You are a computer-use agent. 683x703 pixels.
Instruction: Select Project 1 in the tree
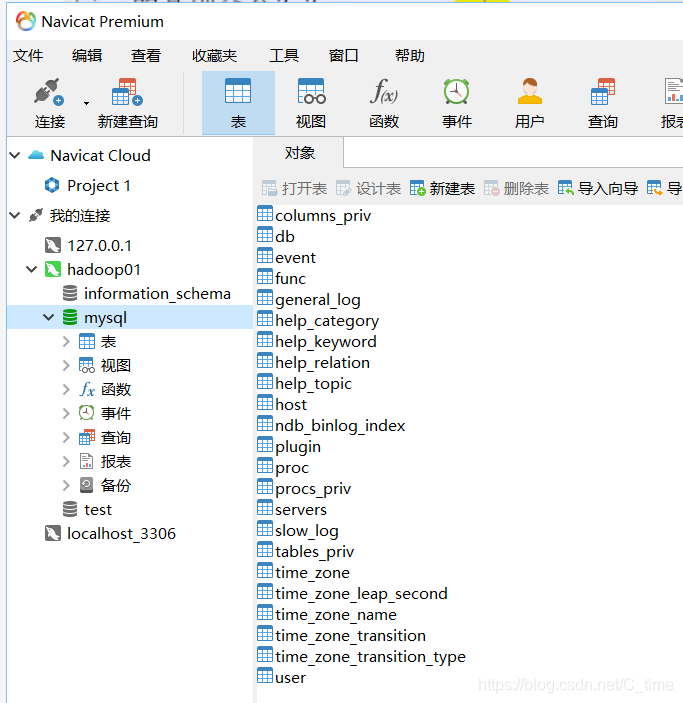tap(99, 186)
